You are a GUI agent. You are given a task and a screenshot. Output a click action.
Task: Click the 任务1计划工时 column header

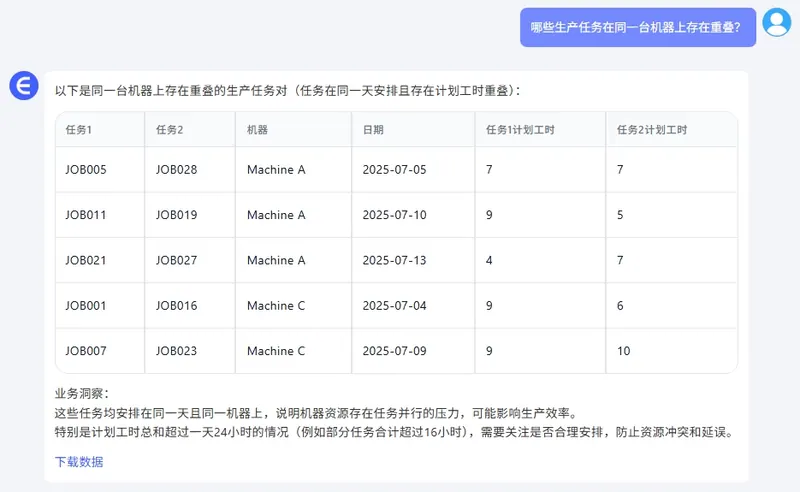[x=519, y=130]
